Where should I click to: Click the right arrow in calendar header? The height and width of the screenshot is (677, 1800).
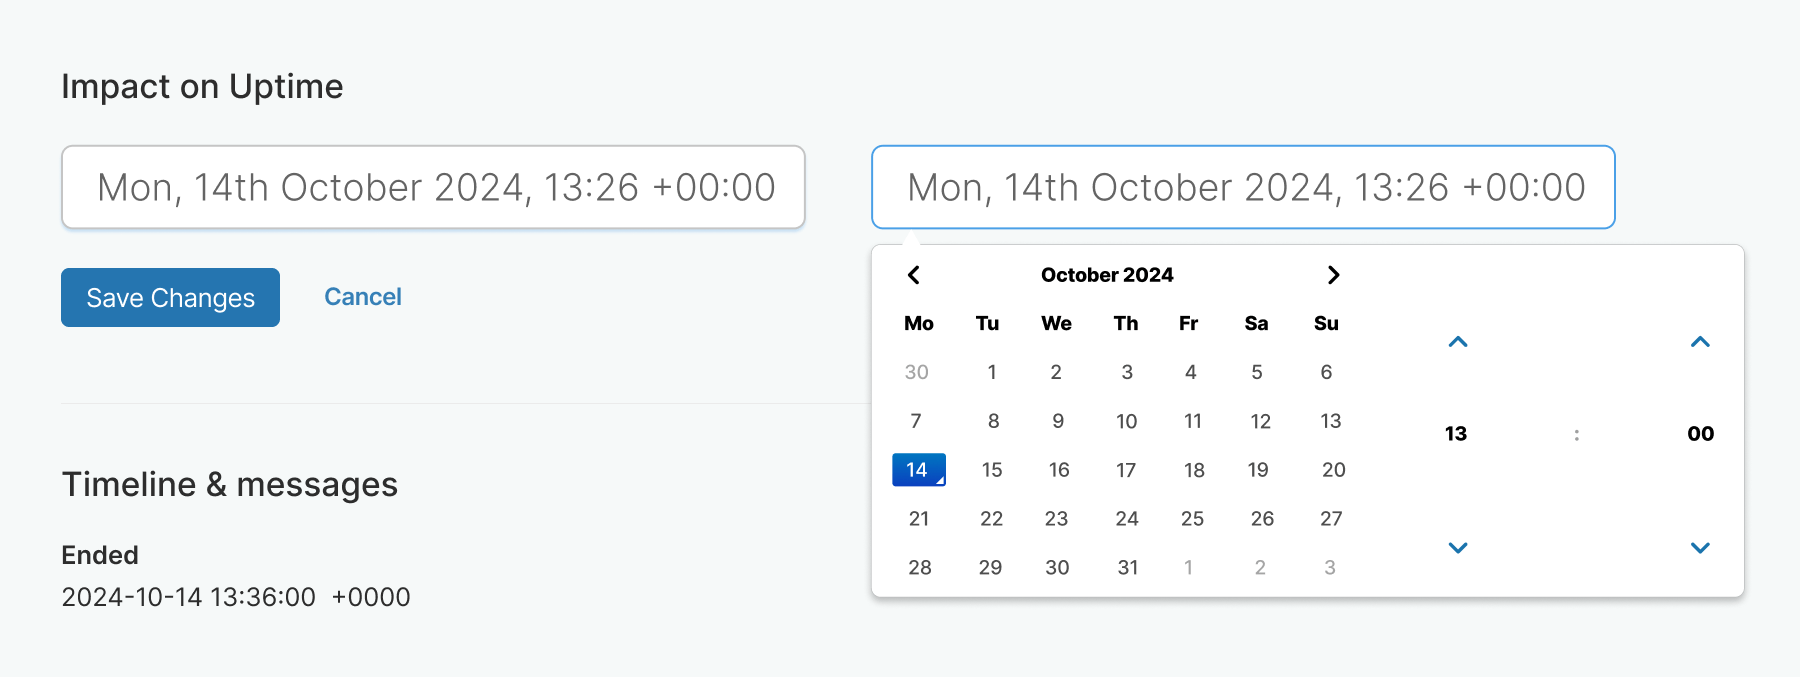[1333, 275]
